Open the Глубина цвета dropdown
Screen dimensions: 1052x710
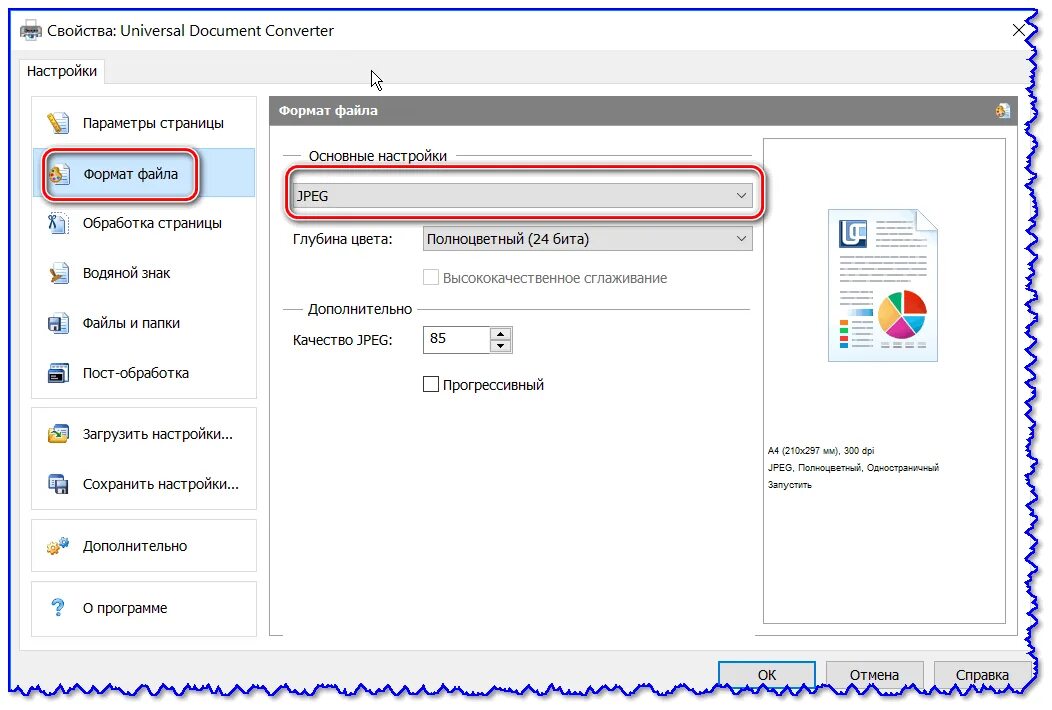587,239
